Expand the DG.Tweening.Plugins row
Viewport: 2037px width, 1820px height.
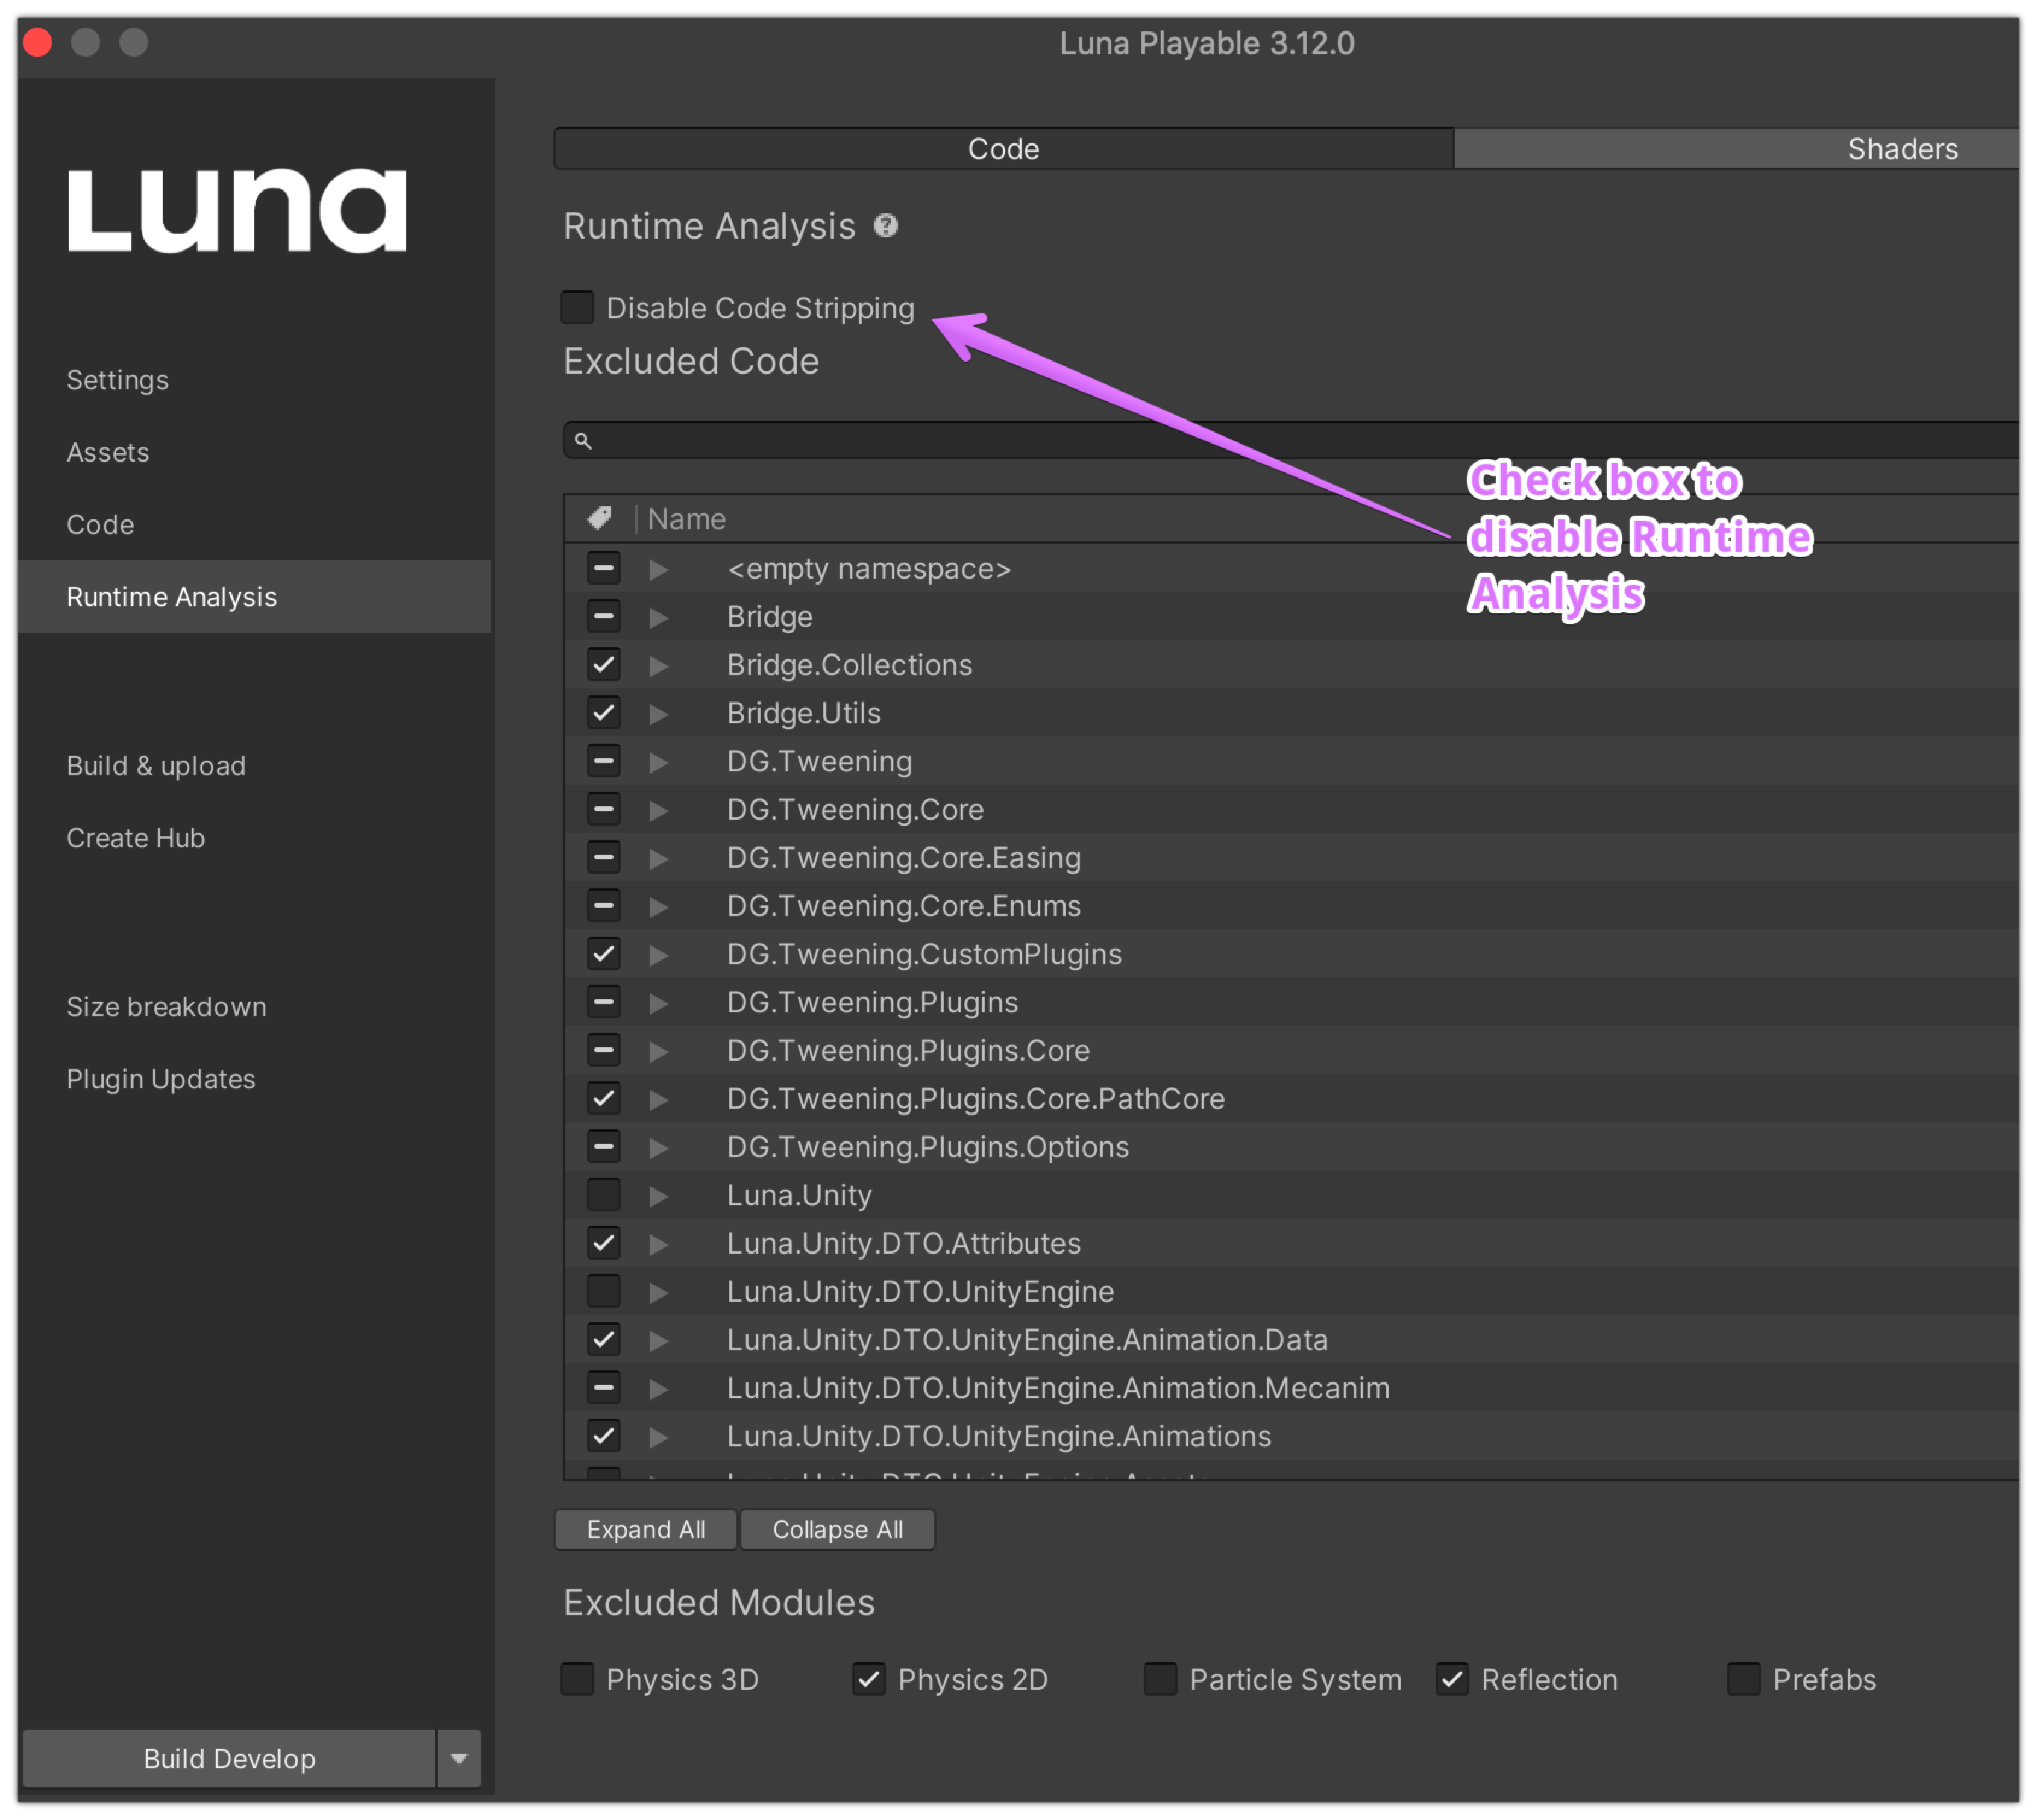pyautogui.click(x=658, y=1003)
